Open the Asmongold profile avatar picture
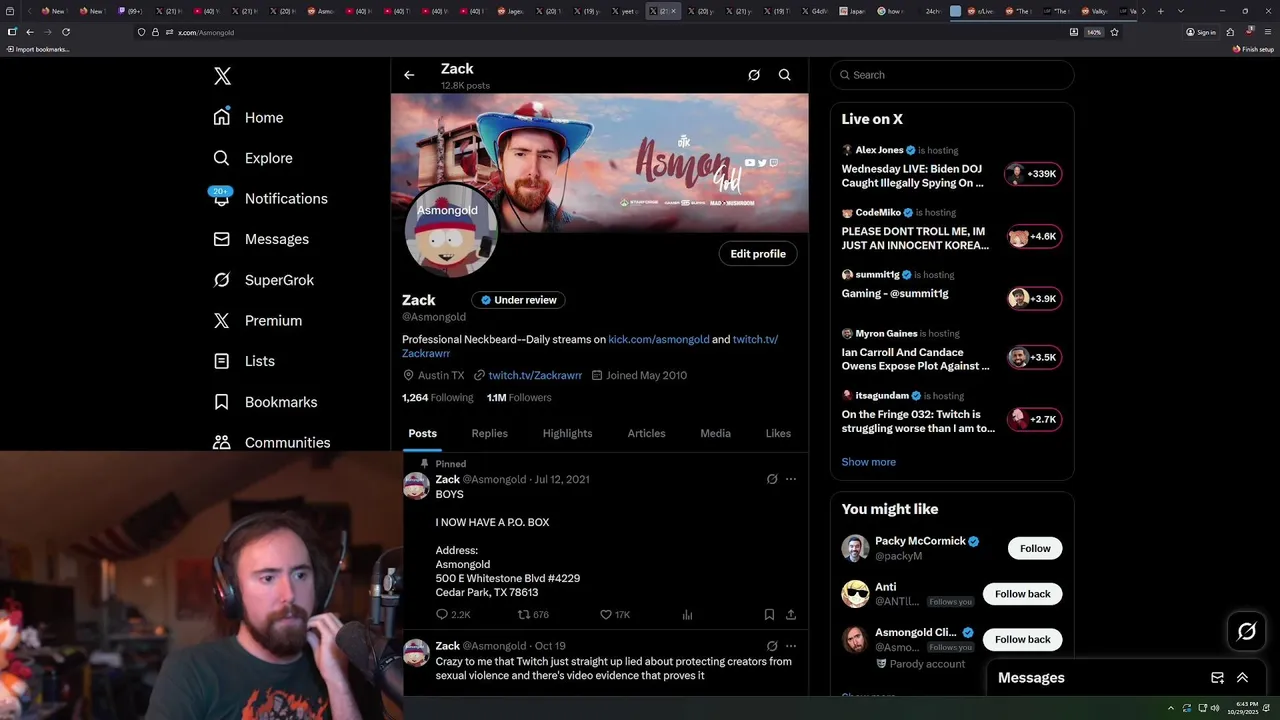 click(451, 231)
